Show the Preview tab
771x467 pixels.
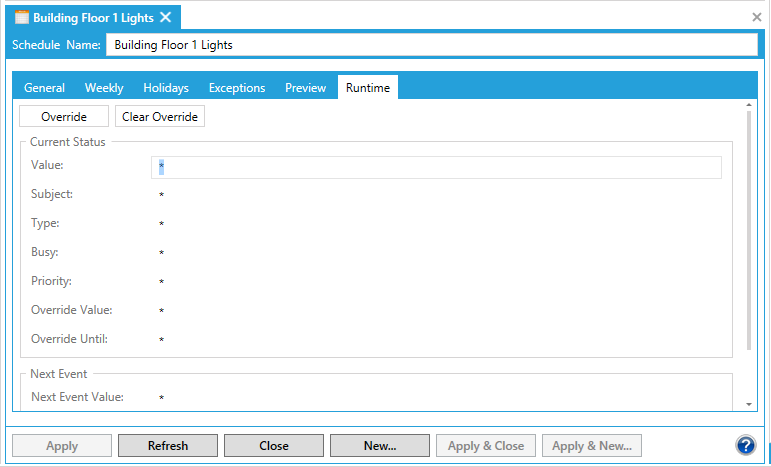click(x=305, y=88)
